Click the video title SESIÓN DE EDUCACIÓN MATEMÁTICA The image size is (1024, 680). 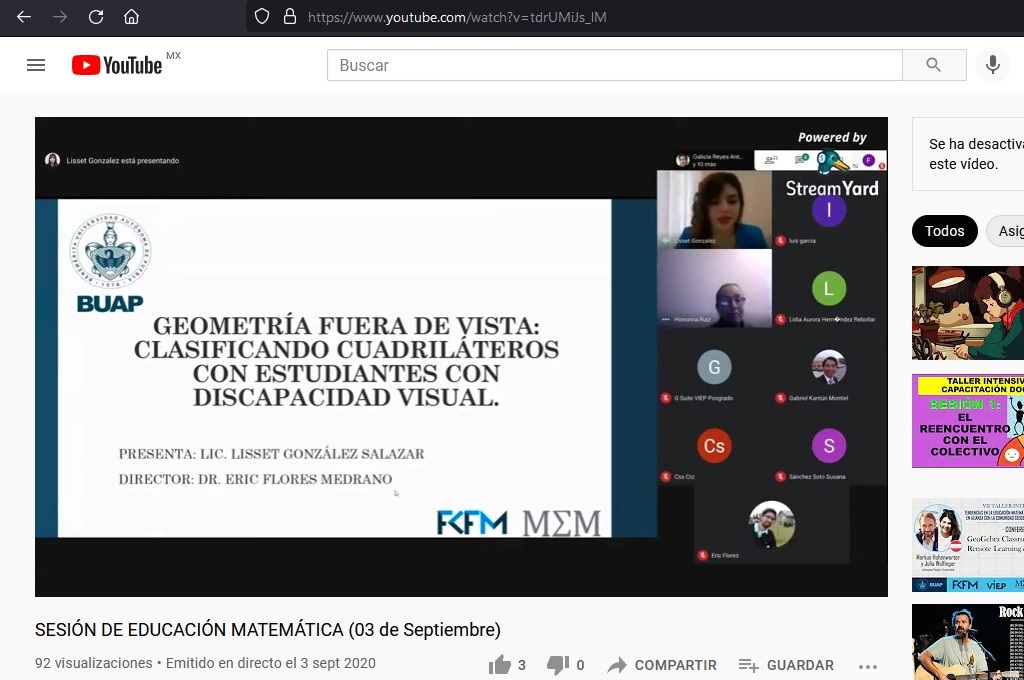click(x=268, y=630)
